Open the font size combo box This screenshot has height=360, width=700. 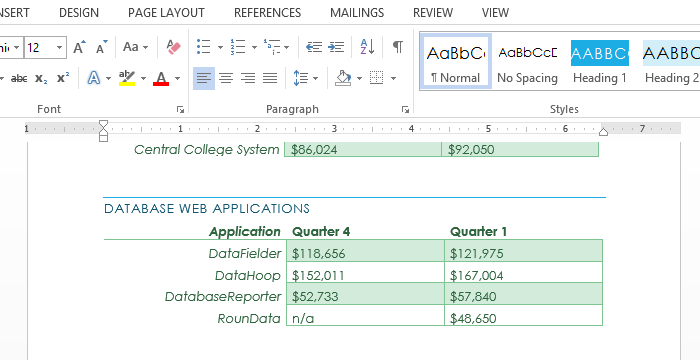tap(45, 47)
